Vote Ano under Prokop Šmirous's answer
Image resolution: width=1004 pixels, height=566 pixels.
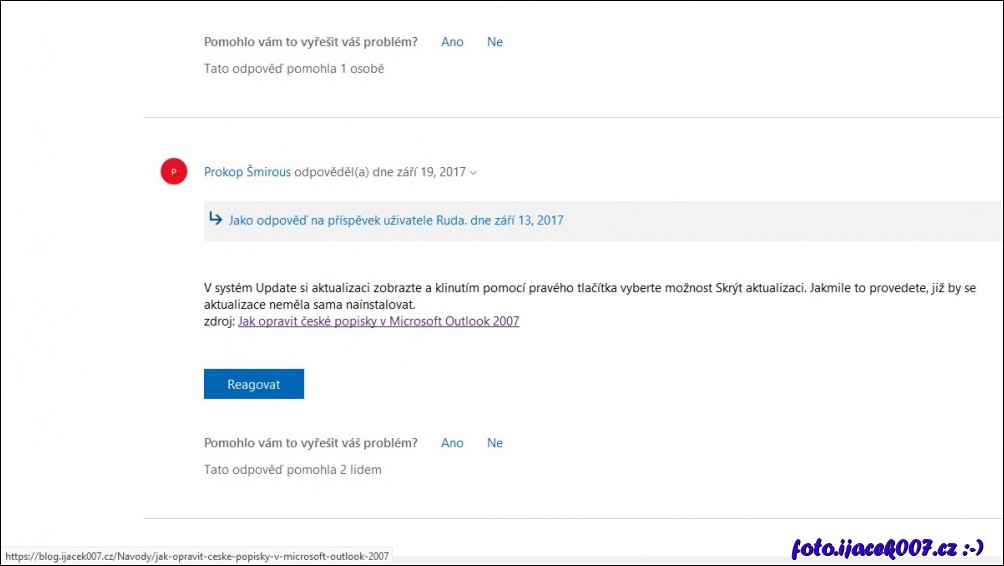(452, 443)
